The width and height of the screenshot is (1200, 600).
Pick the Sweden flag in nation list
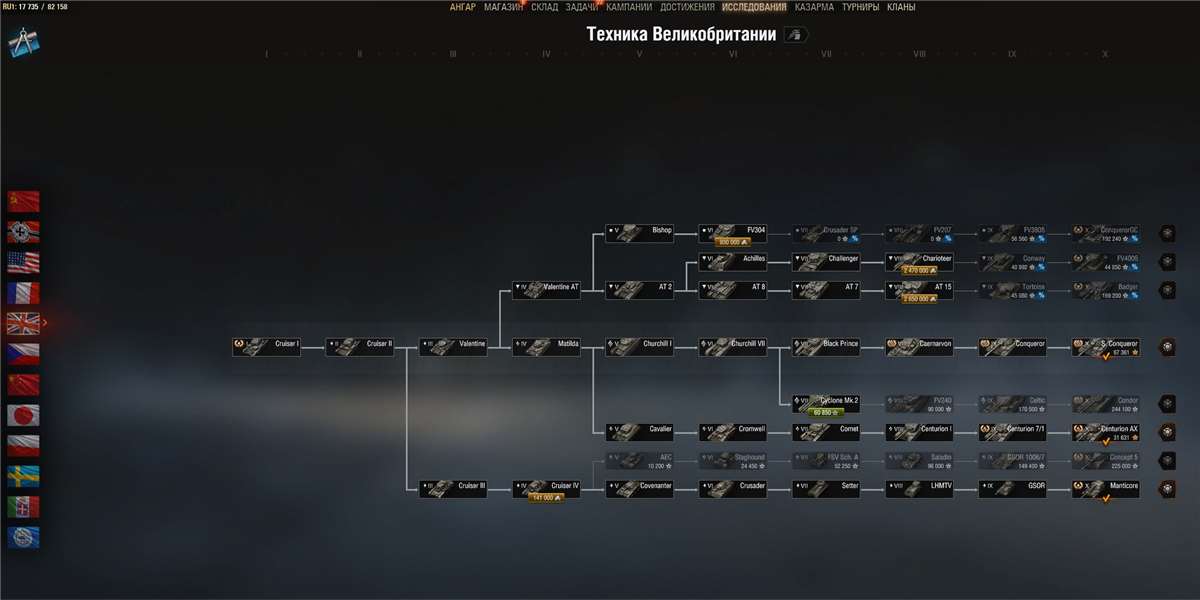pyautogui.click(x=23, y=476)
